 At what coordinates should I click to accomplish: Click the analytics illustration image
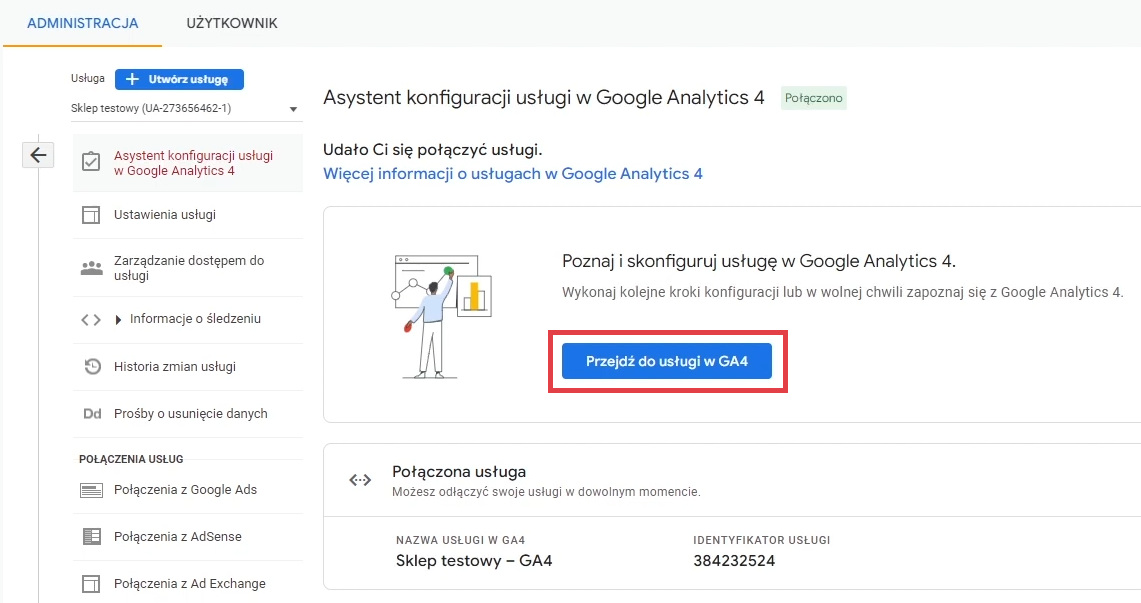point(442,316)
